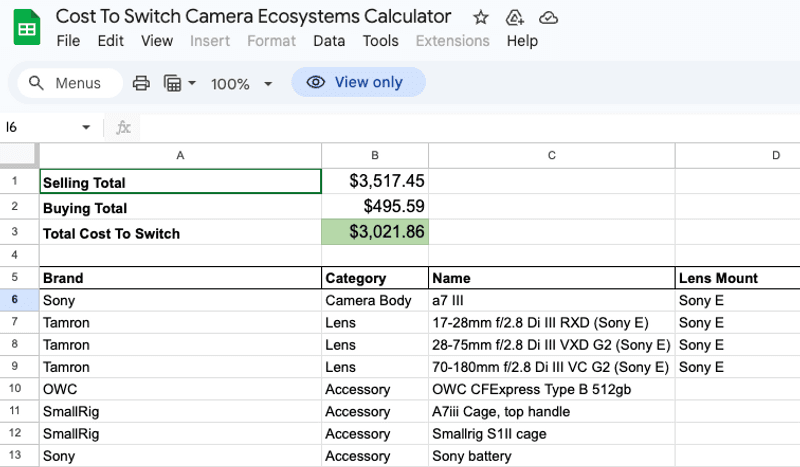Select row 1 header
Viewport: 800px width, 467px height.
click(19, 181)
